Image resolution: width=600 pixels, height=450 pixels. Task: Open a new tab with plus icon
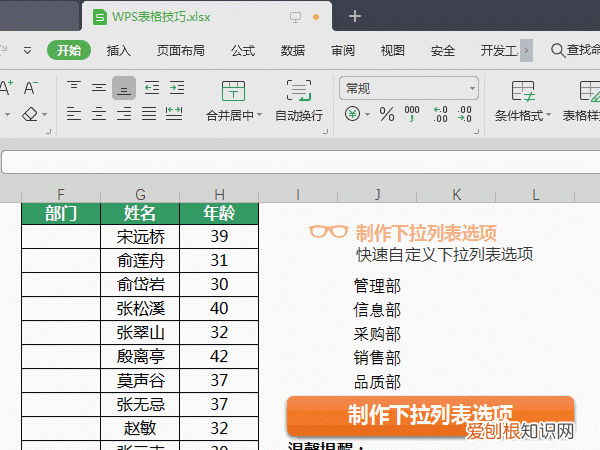tap(355, 16)
